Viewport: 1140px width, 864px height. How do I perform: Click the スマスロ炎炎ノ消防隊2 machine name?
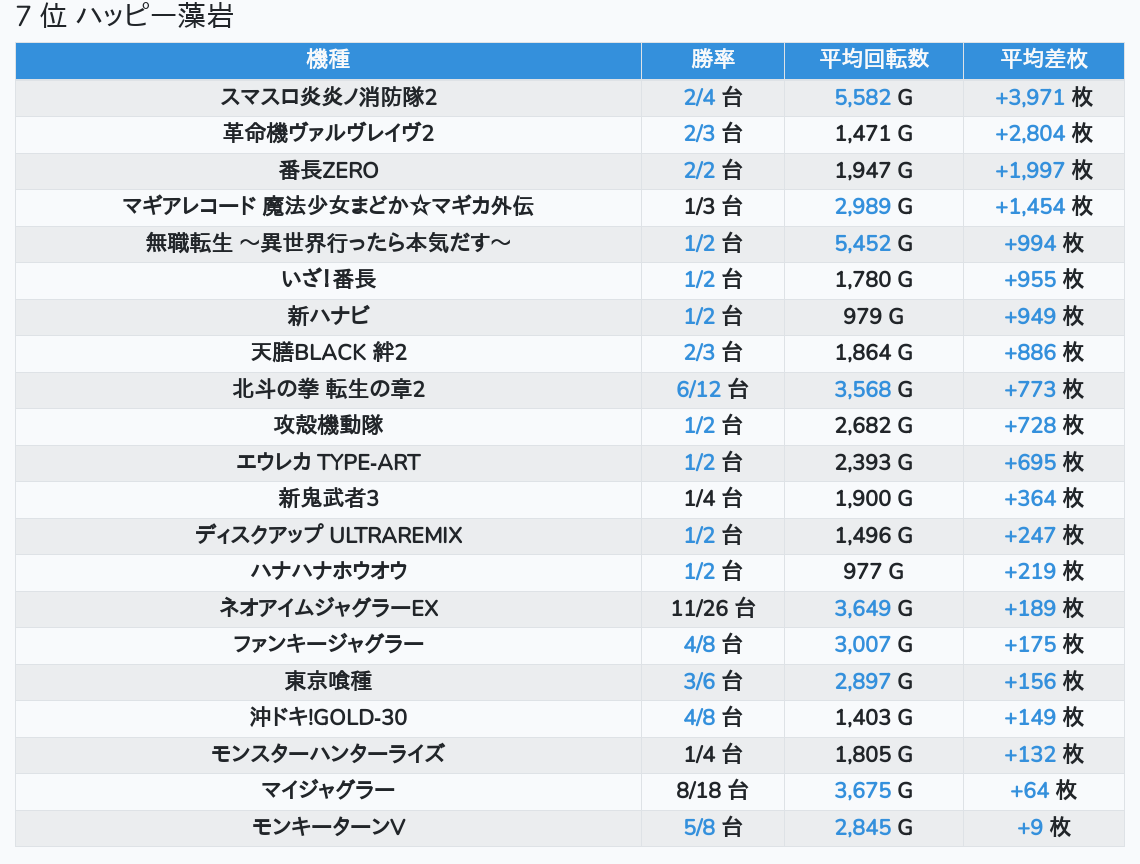[328, 97]
